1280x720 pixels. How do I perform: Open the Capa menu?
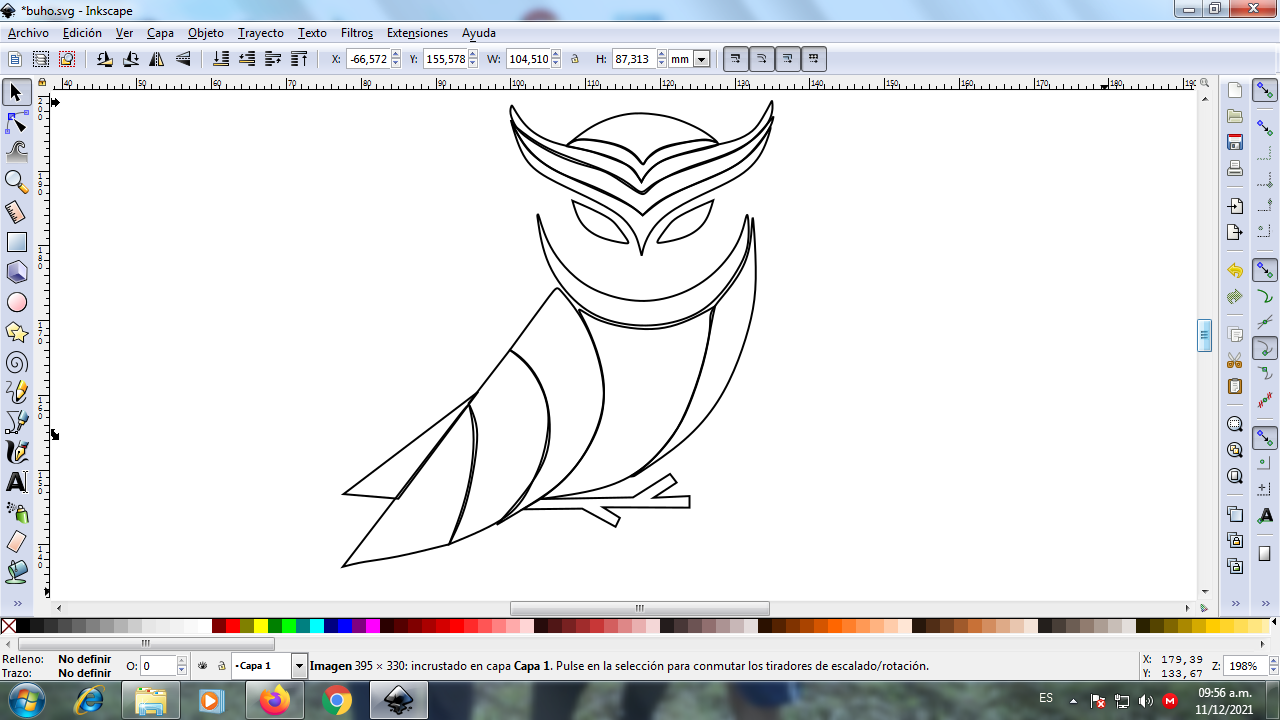coord(160,33)
